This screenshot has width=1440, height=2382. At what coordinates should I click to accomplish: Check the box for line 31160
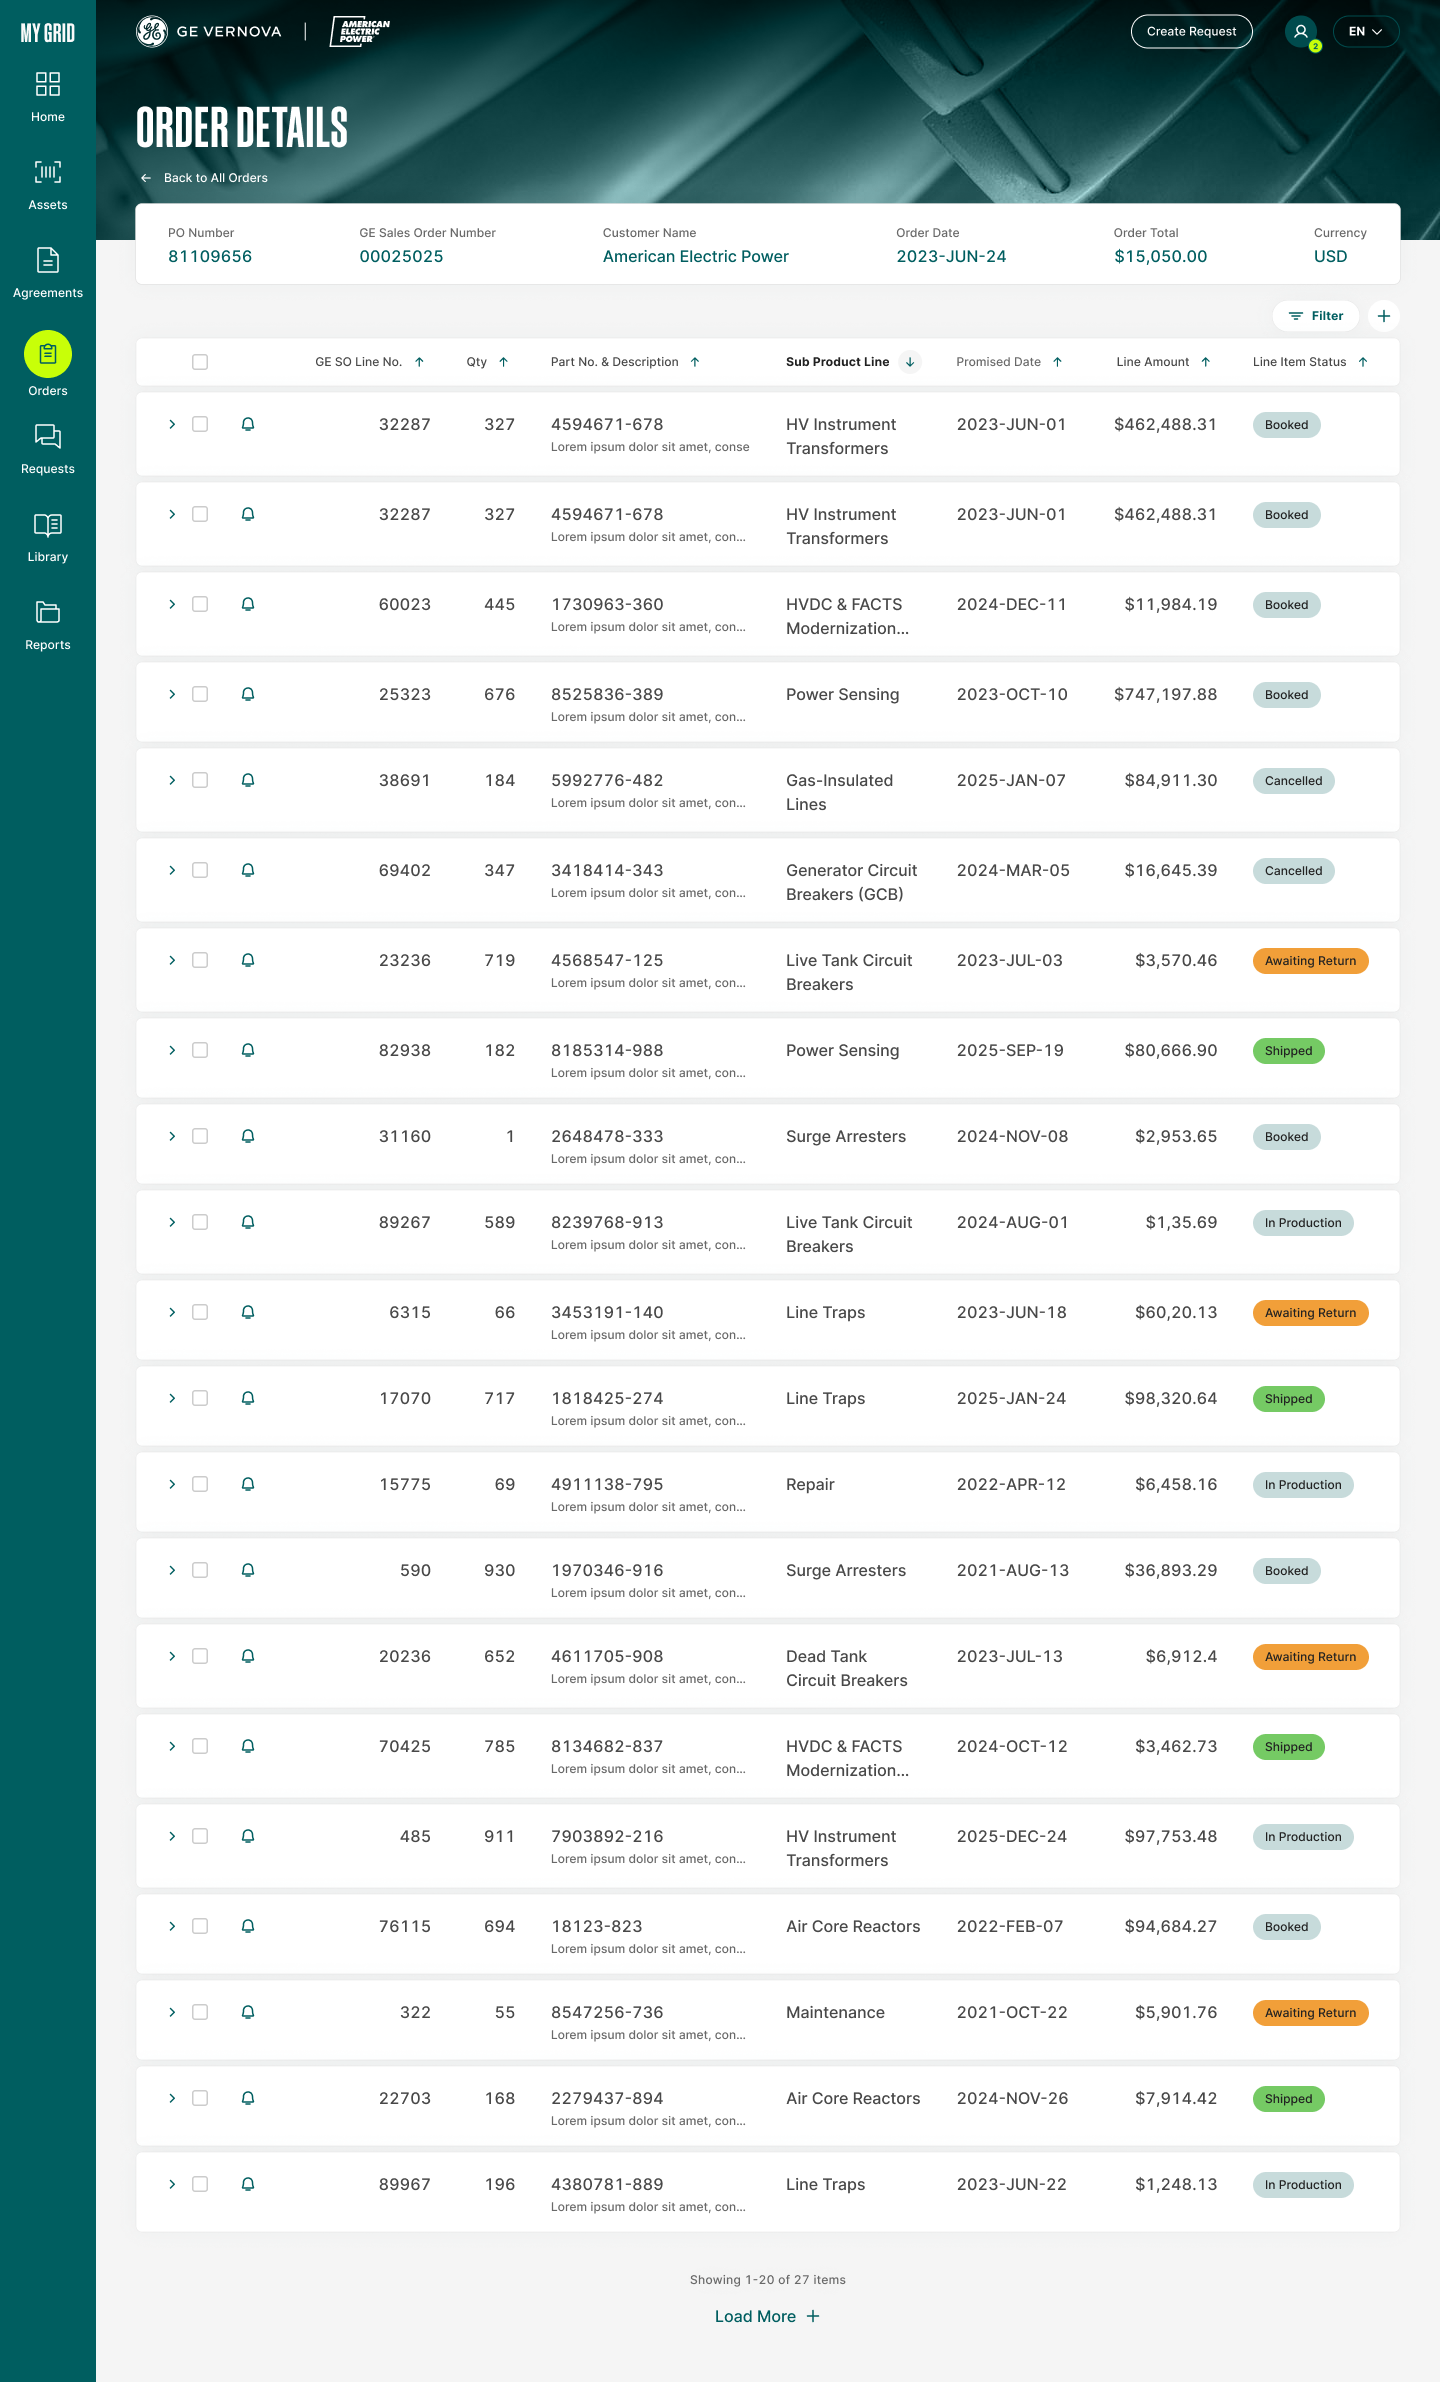point(200,1136)
